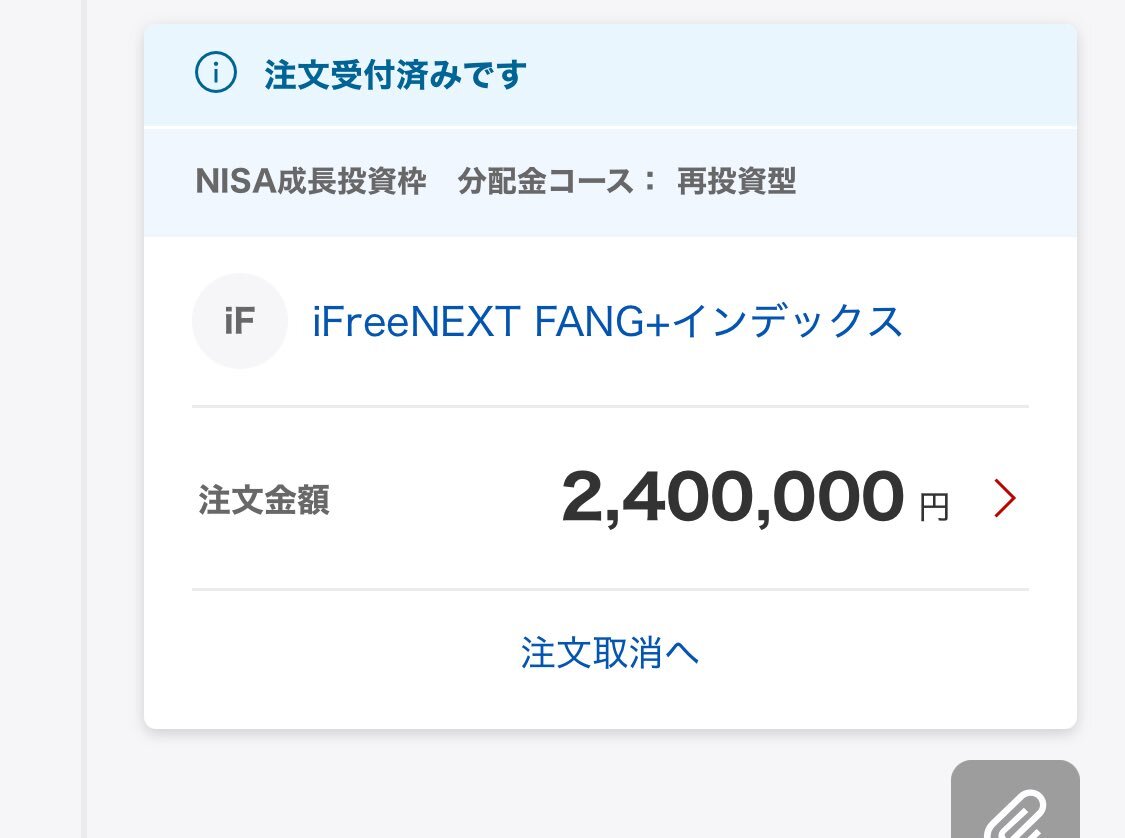
Task: Click the NISA成長投資枠 label
Action: 311,182
